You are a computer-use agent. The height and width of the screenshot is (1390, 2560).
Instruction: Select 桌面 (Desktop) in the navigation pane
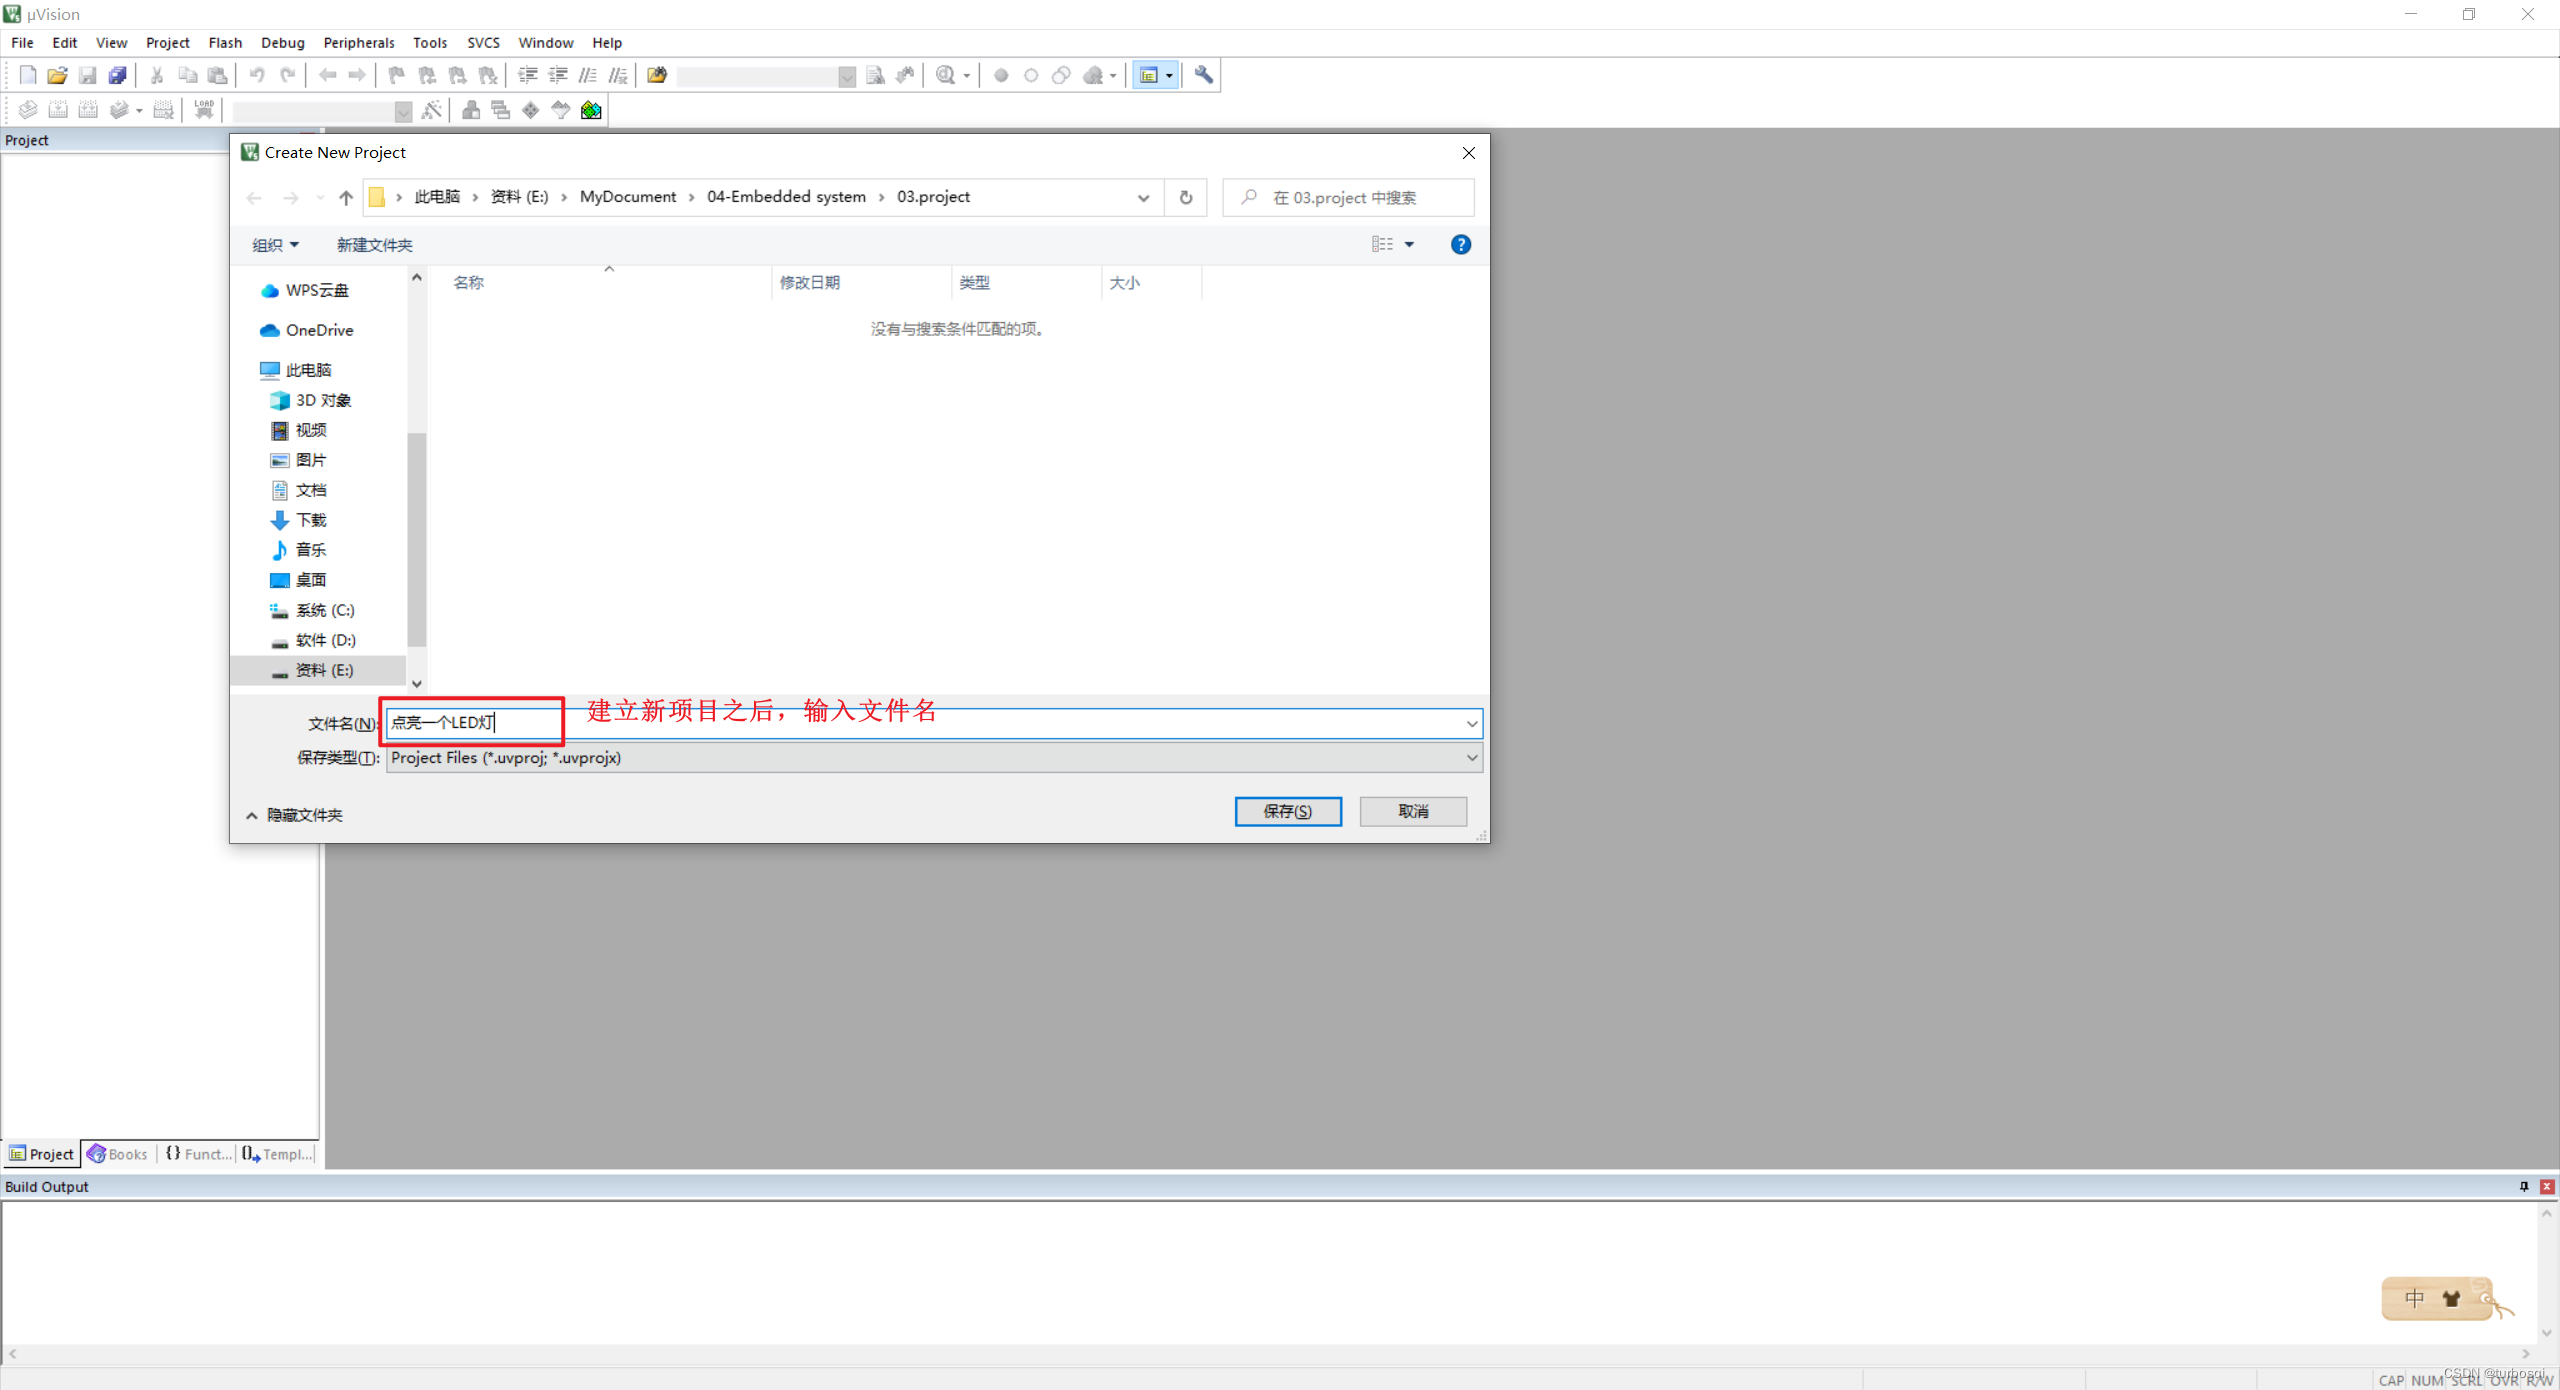(x=298, y=580)
